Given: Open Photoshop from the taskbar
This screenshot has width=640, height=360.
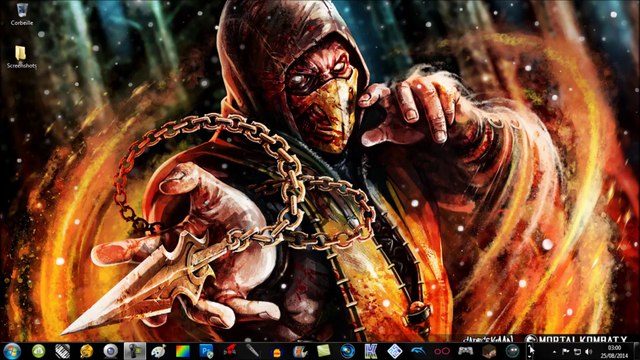Looking at the screenshot, I should [x=207, y=351].
